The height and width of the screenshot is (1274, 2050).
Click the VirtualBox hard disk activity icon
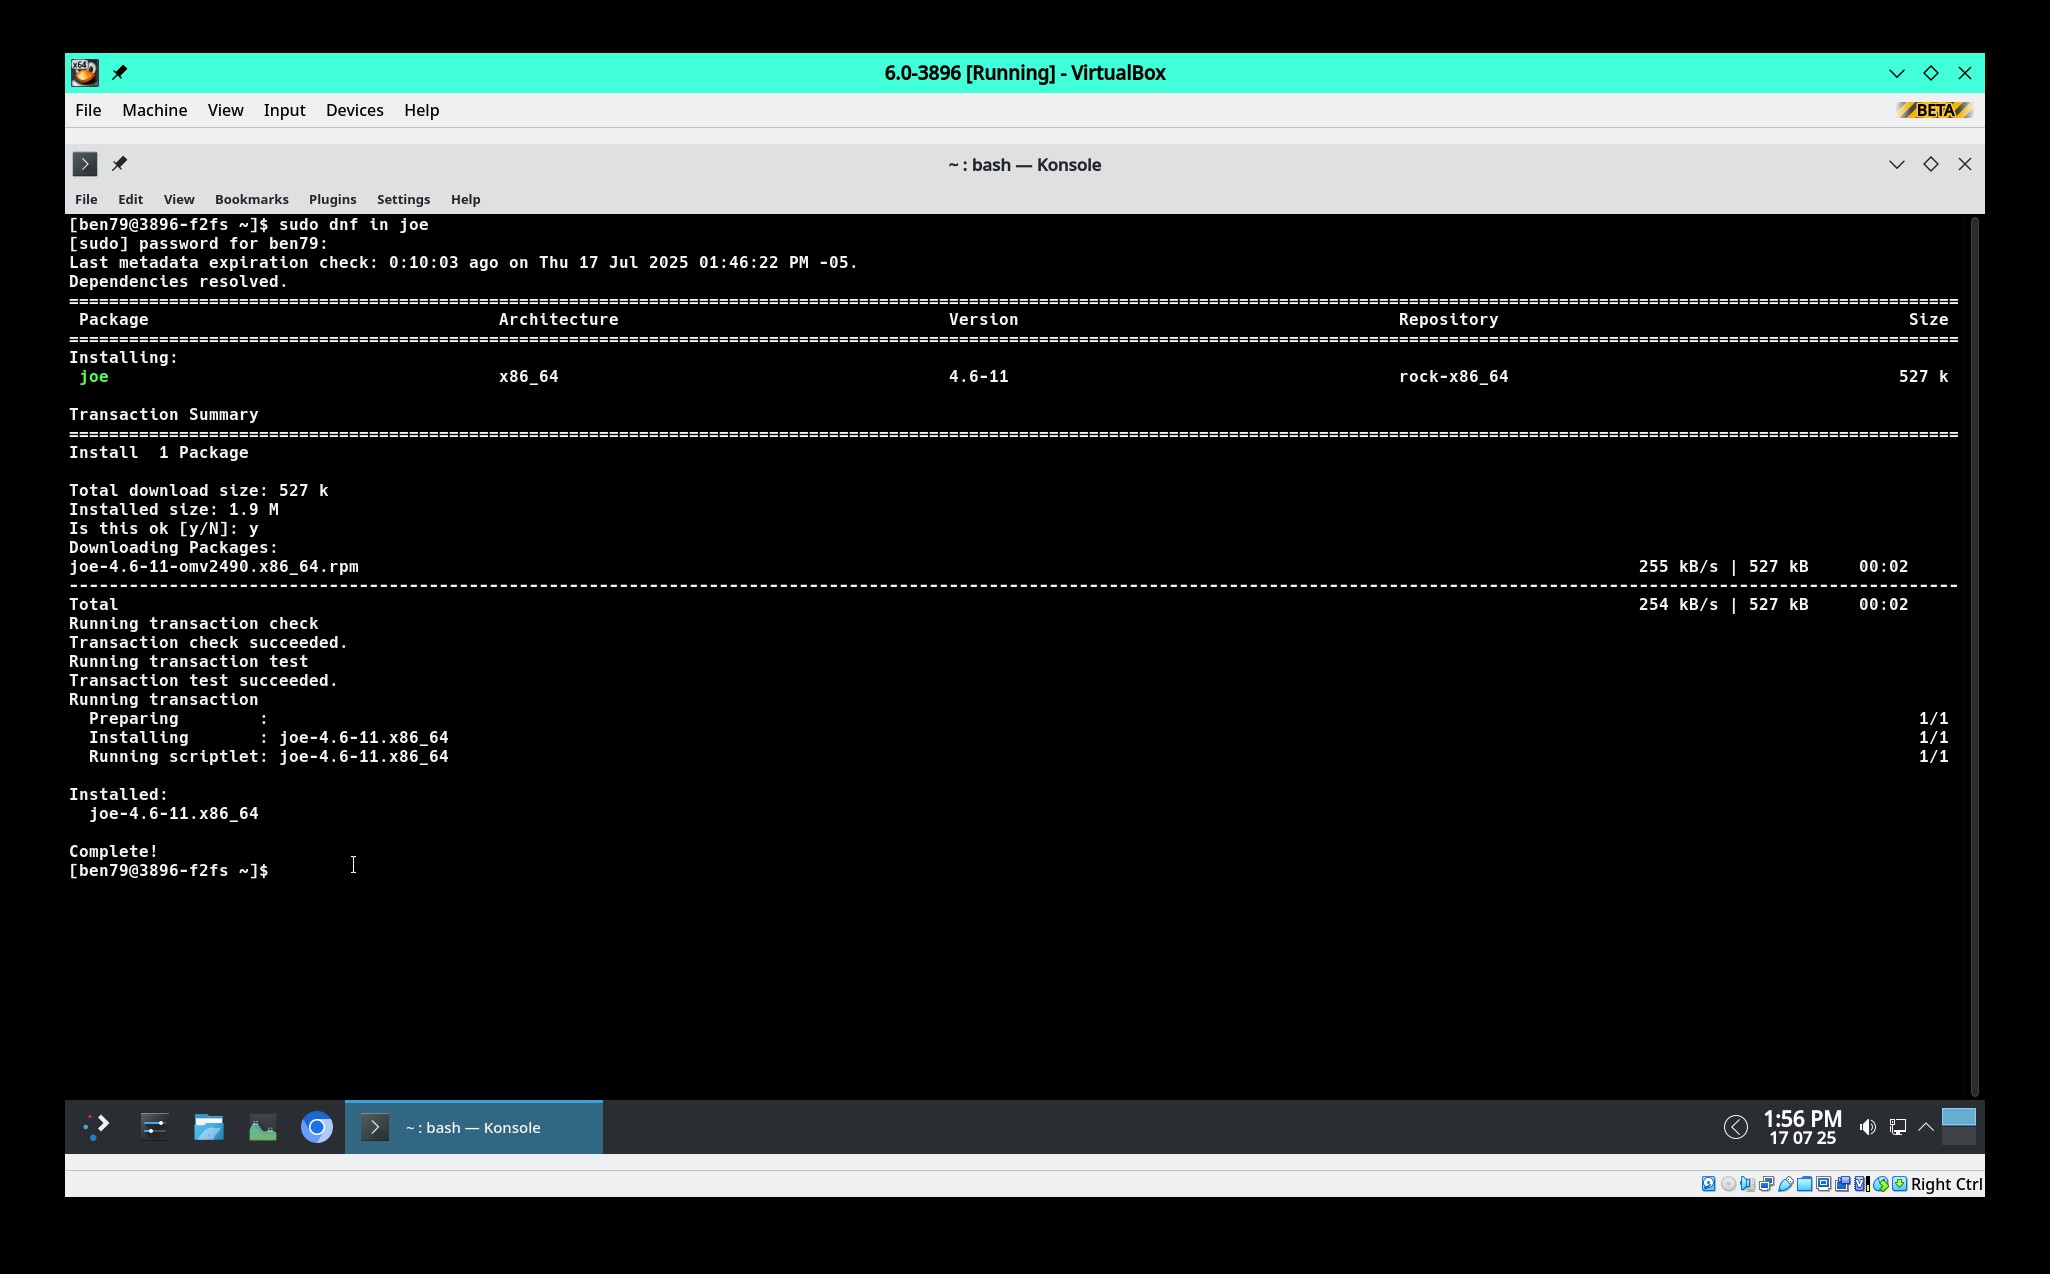[1708, 1184]
